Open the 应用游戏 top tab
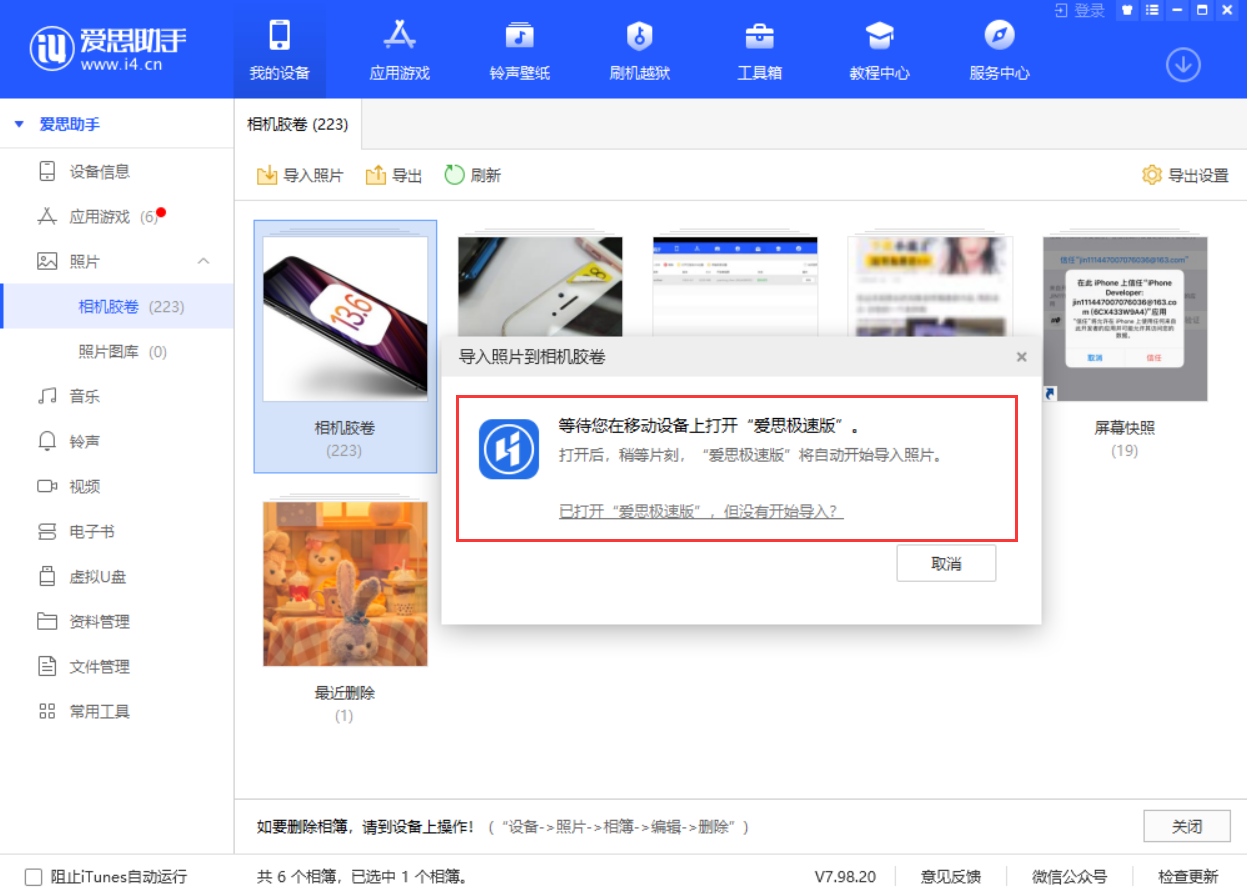This screenshot has height=895, width=1247. [400, 50]
